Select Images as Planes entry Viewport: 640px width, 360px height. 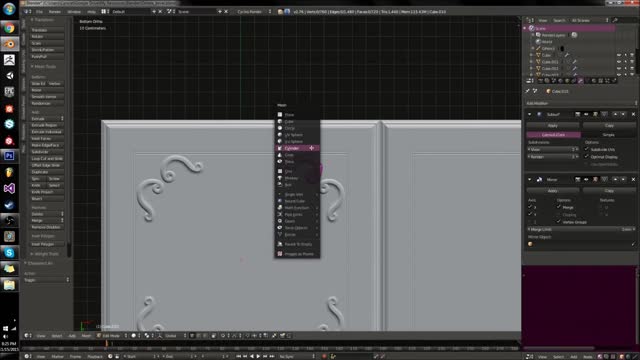point(297,254)
